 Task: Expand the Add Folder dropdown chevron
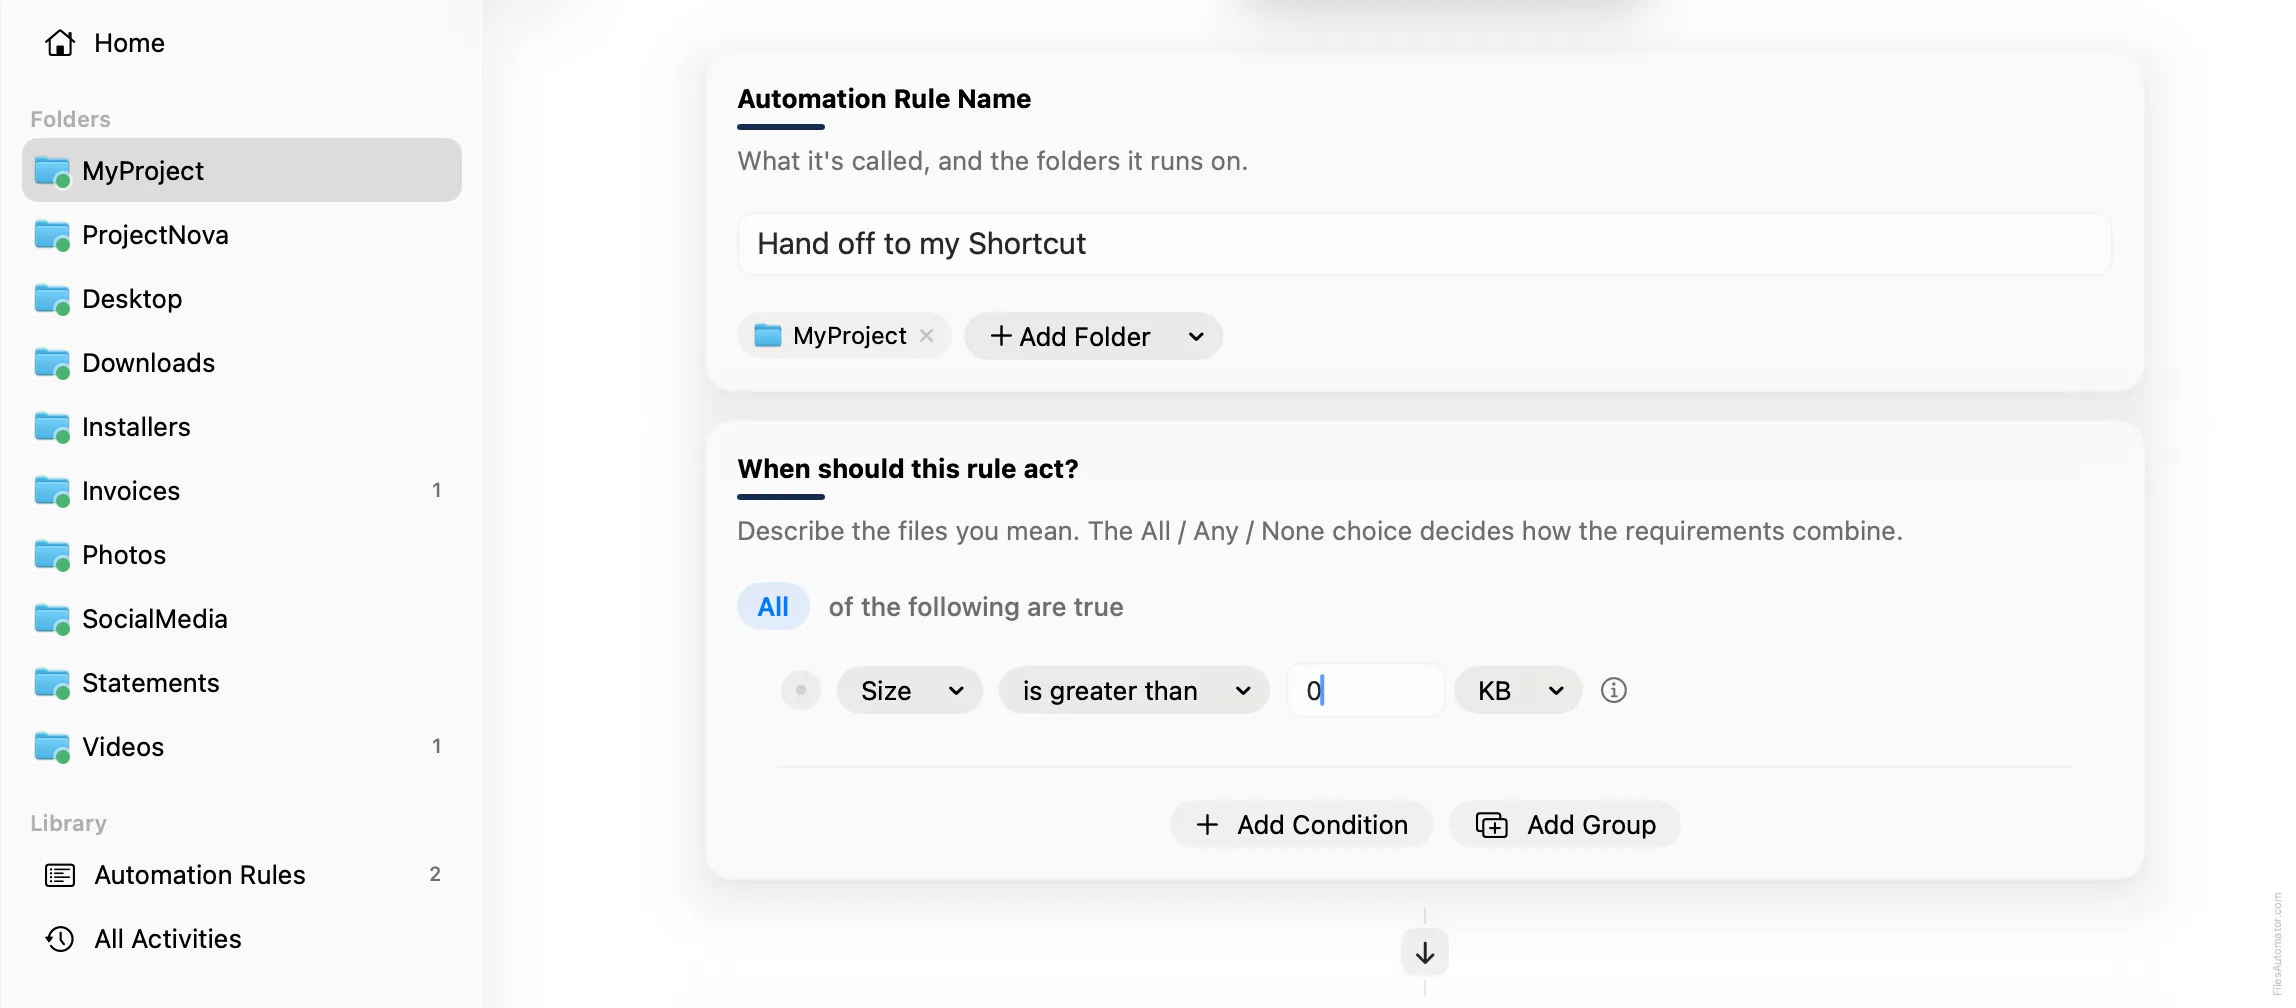[x=1196, y=337]
